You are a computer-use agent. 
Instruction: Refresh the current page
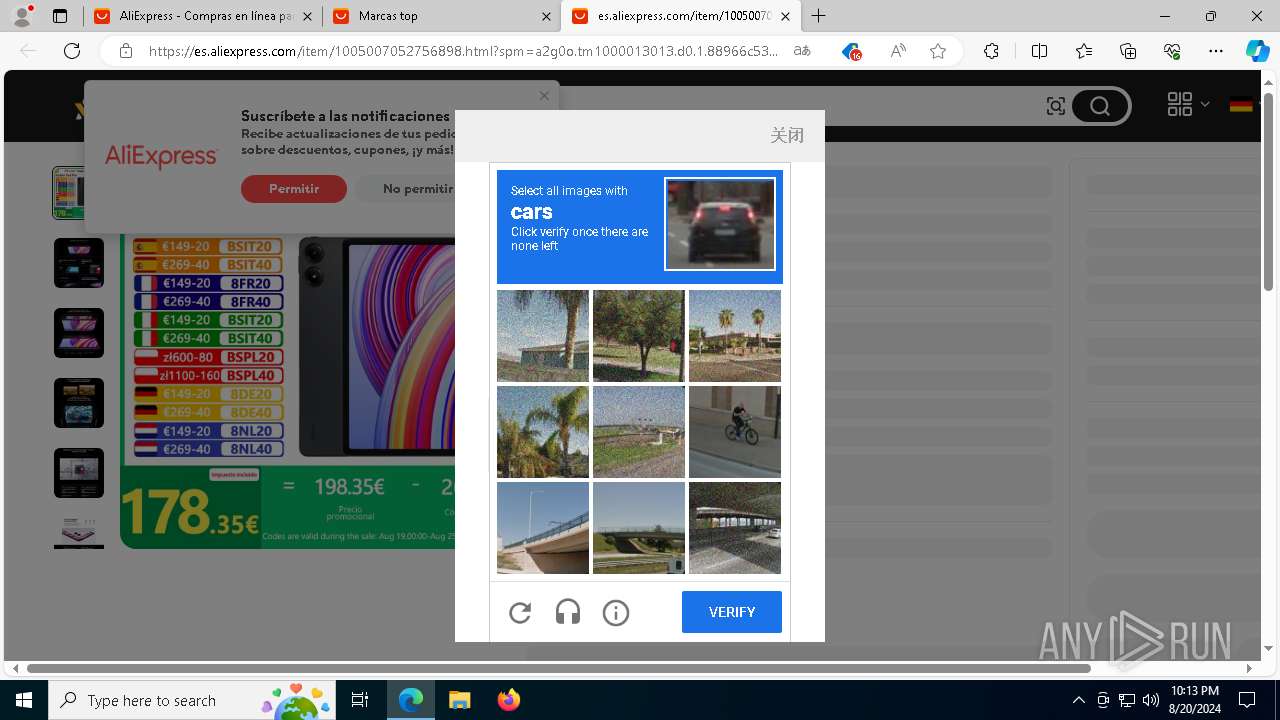click(x=72, y=51)
